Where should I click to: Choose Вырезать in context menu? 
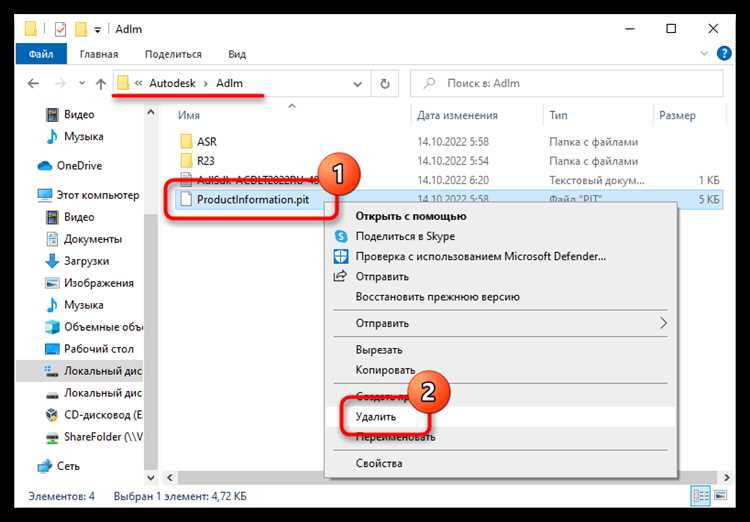point(379,350)
